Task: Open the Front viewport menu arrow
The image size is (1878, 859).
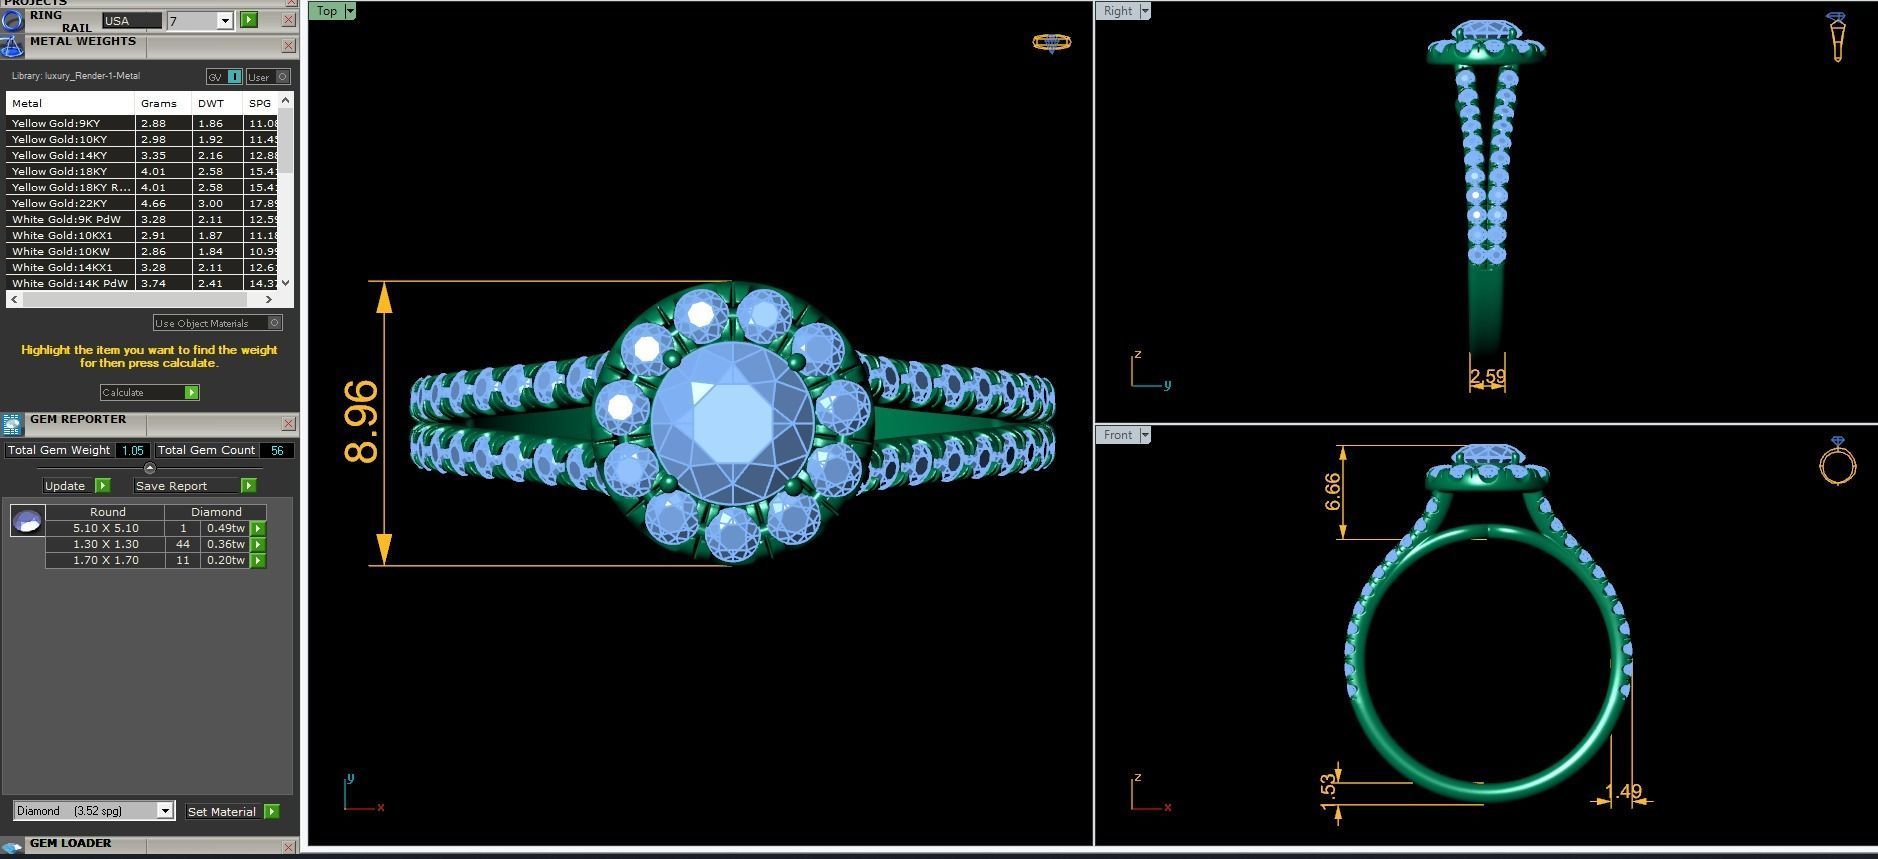Action: (1145, 435)
